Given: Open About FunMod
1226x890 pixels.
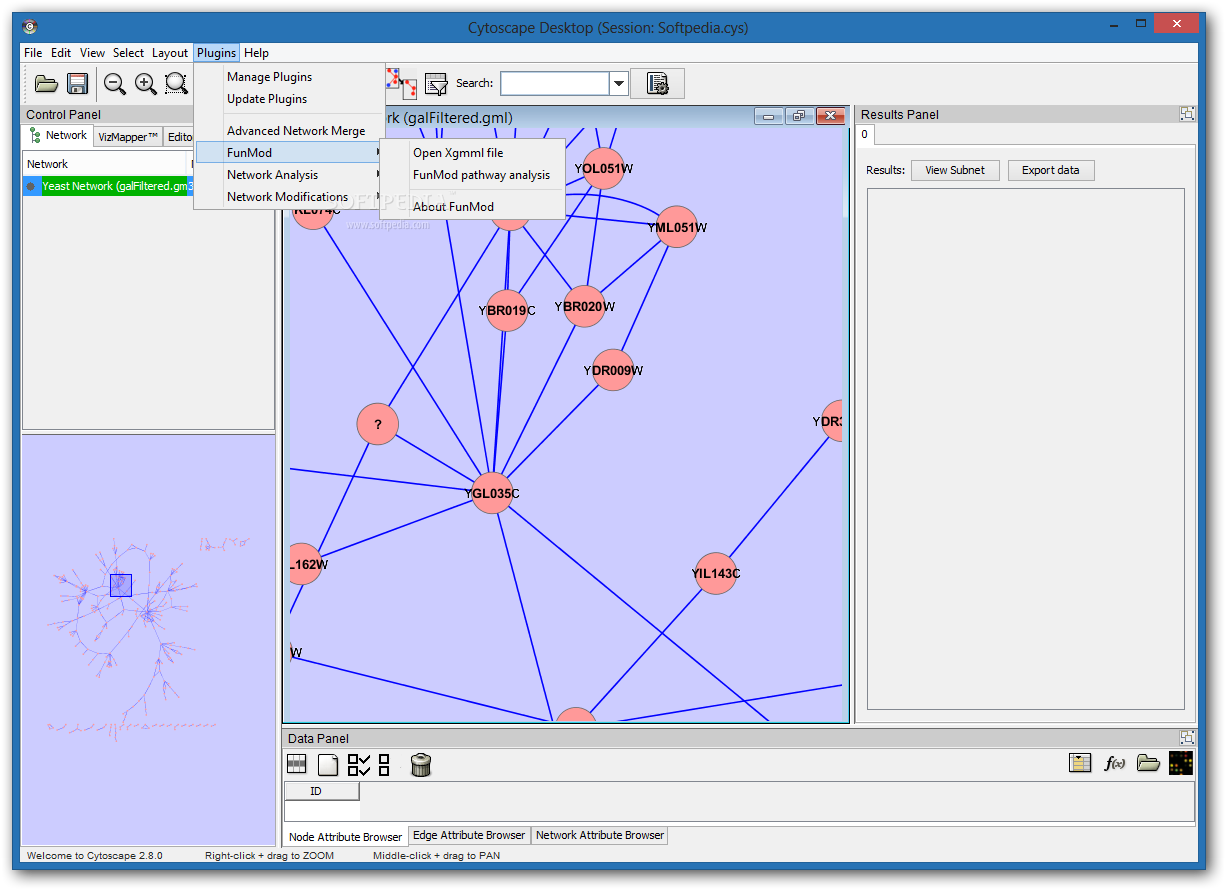Looking at the screenshot, I should [x=472, y=207].
